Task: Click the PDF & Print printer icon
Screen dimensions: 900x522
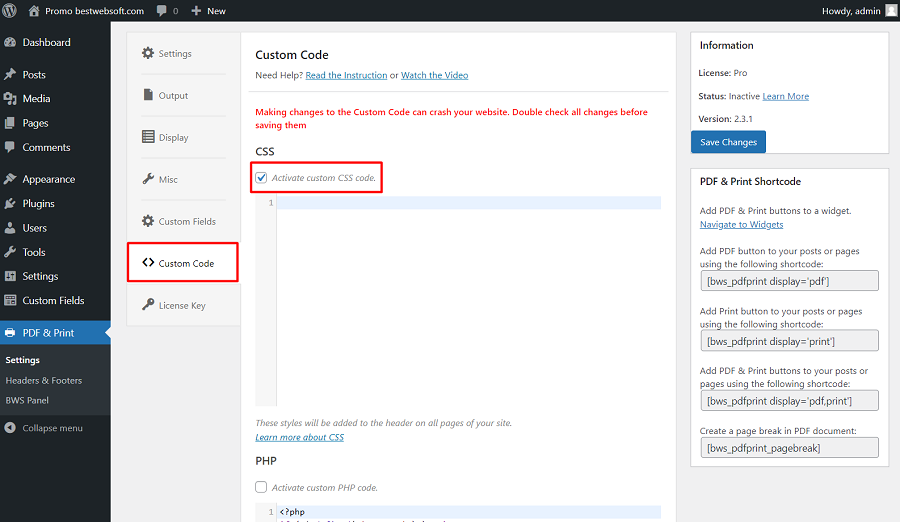Action: [x=10, y=333]
